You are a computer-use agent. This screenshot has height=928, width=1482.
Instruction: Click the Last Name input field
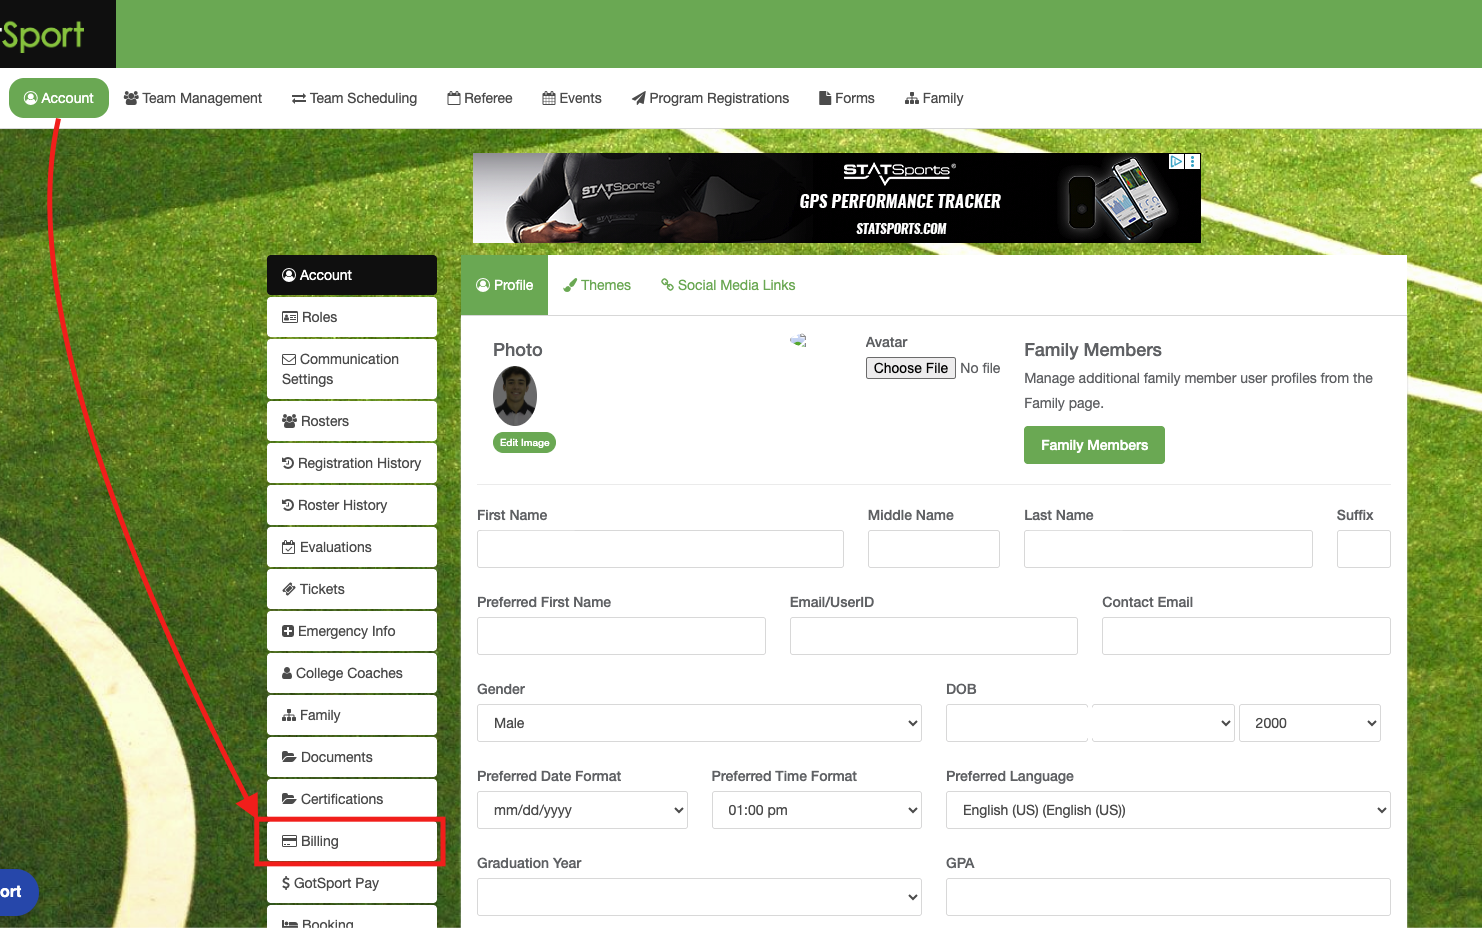click(1168, 549)
